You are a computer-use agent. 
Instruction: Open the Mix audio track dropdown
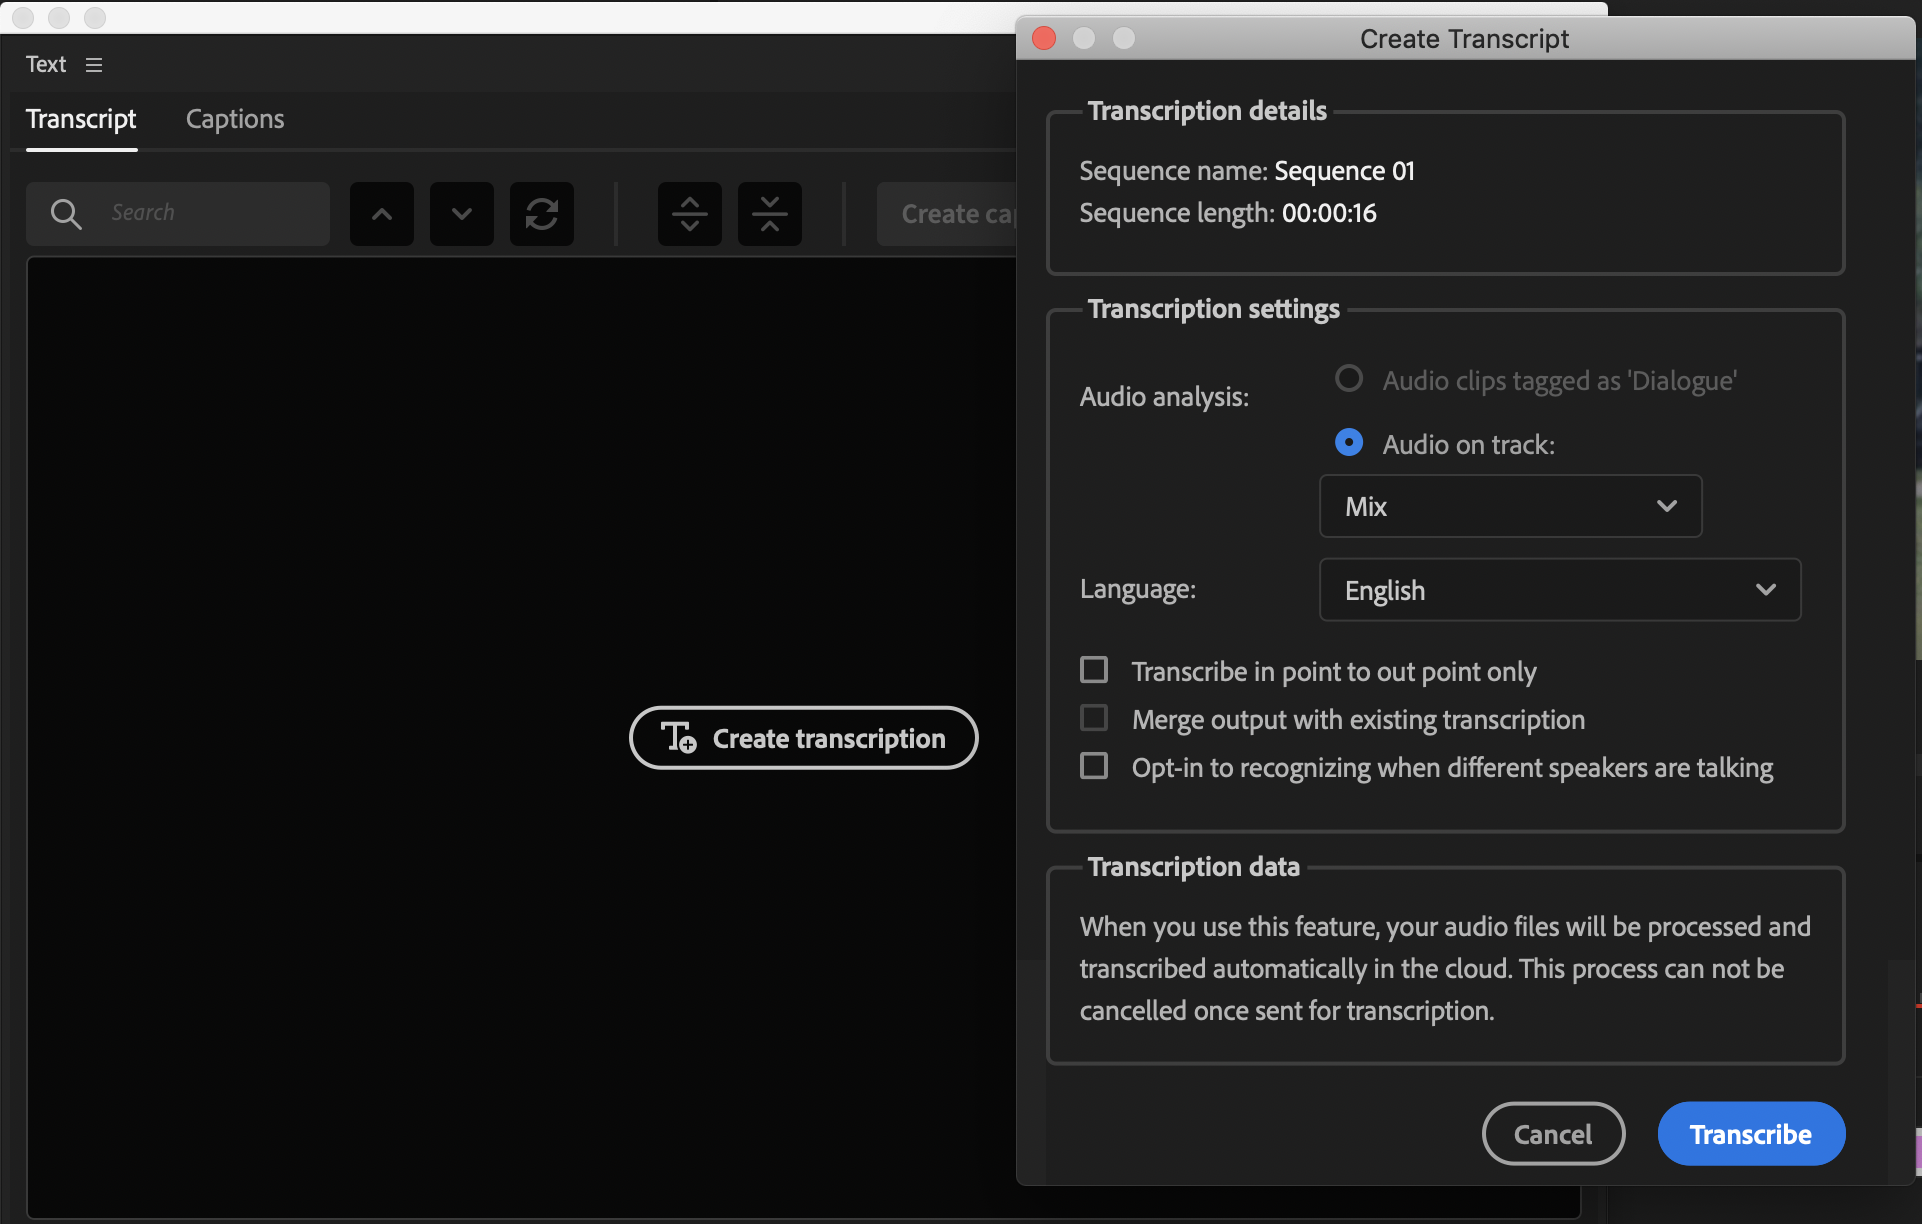(x=1510, y=506)
